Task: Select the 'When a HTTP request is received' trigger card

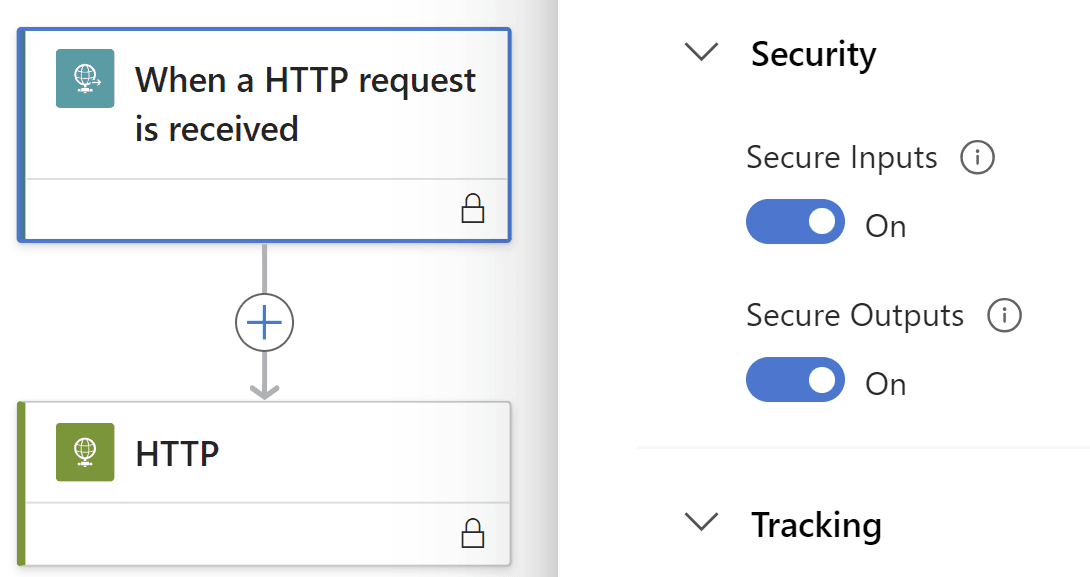Action: pos(264,105)
